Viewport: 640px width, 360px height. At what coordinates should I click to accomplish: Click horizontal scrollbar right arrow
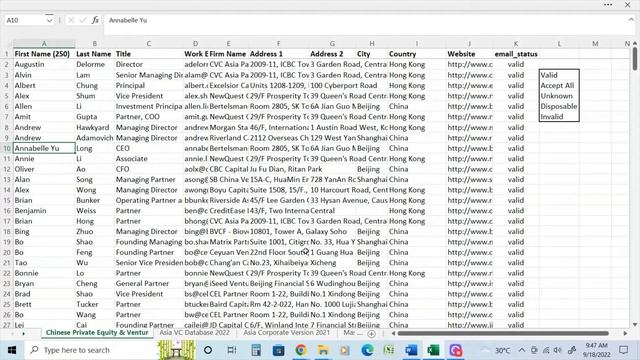[625, 333]
